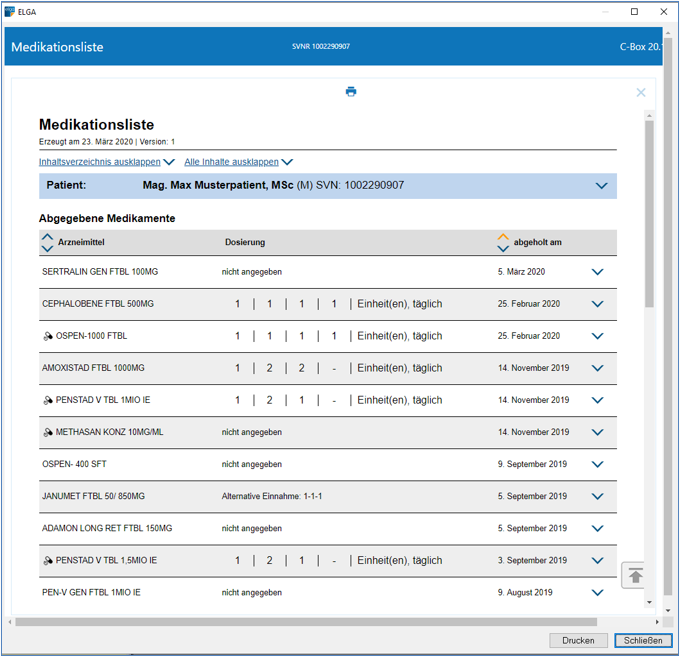
Task: Click the ELGA app icon in title bar
Action: point(10,12)
